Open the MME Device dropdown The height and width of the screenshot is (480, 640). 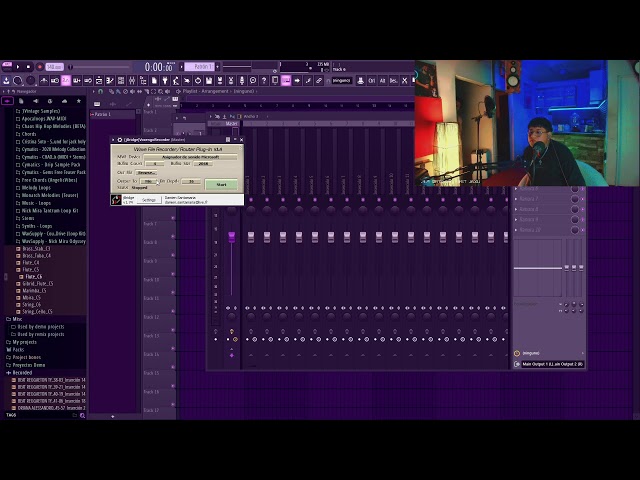pyautogui.click(x=190, y=157)
